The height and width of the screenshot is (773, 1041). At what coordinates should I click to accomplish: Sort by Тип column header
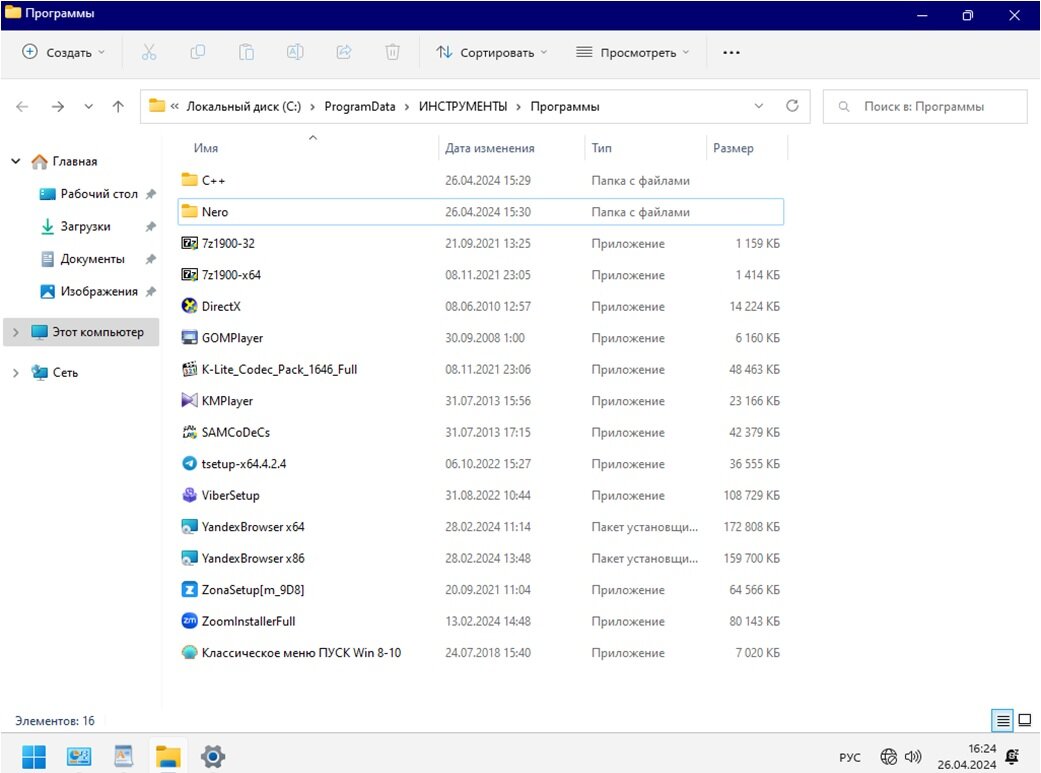click(601, 148)
